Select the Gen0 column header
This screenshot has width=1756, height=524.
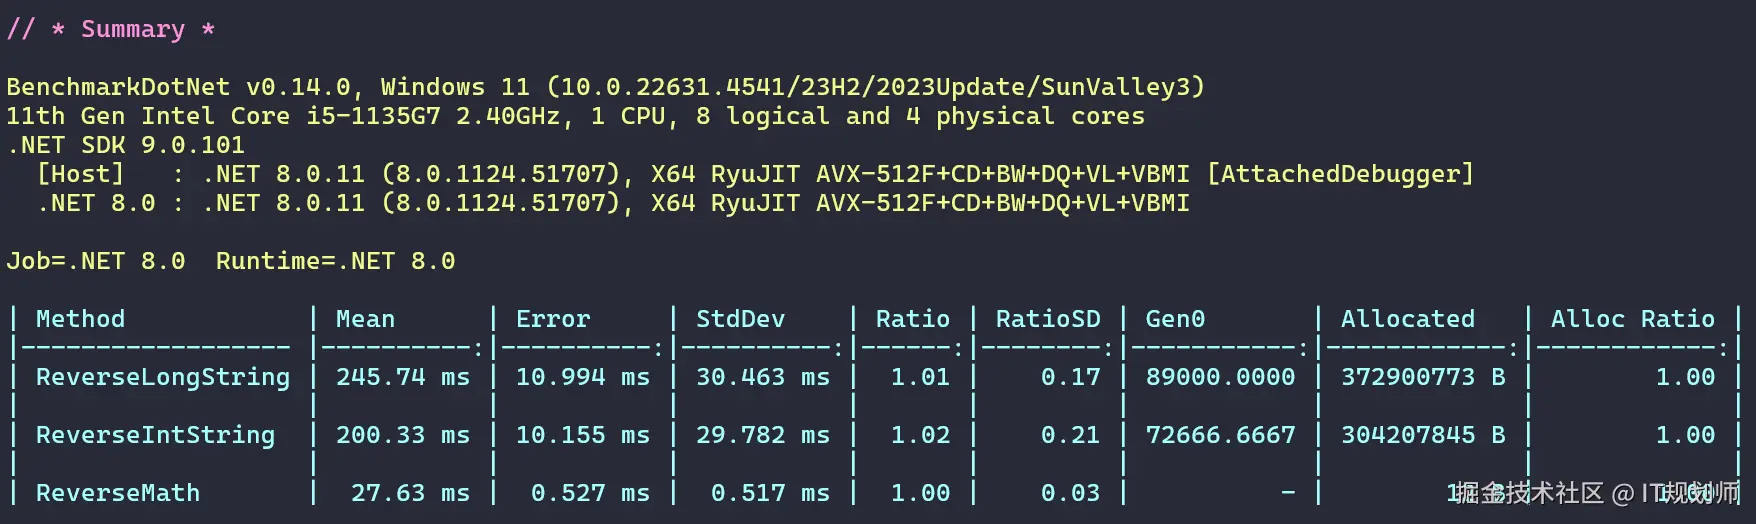pos(1175,319)
